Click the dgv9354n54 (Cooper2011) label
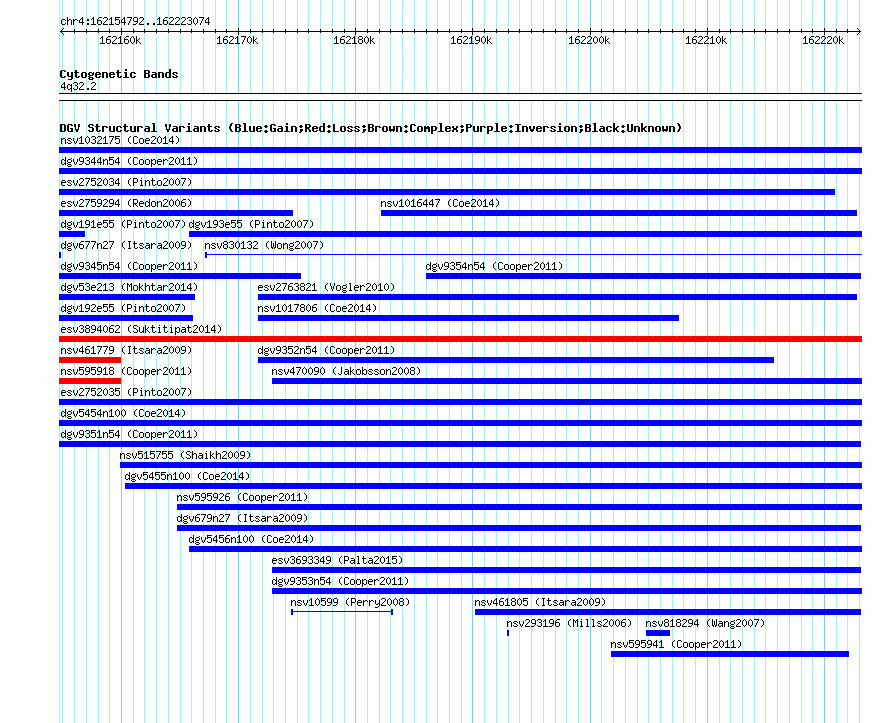890x723 pixels. pyautogui.click(x=494, y=266)
